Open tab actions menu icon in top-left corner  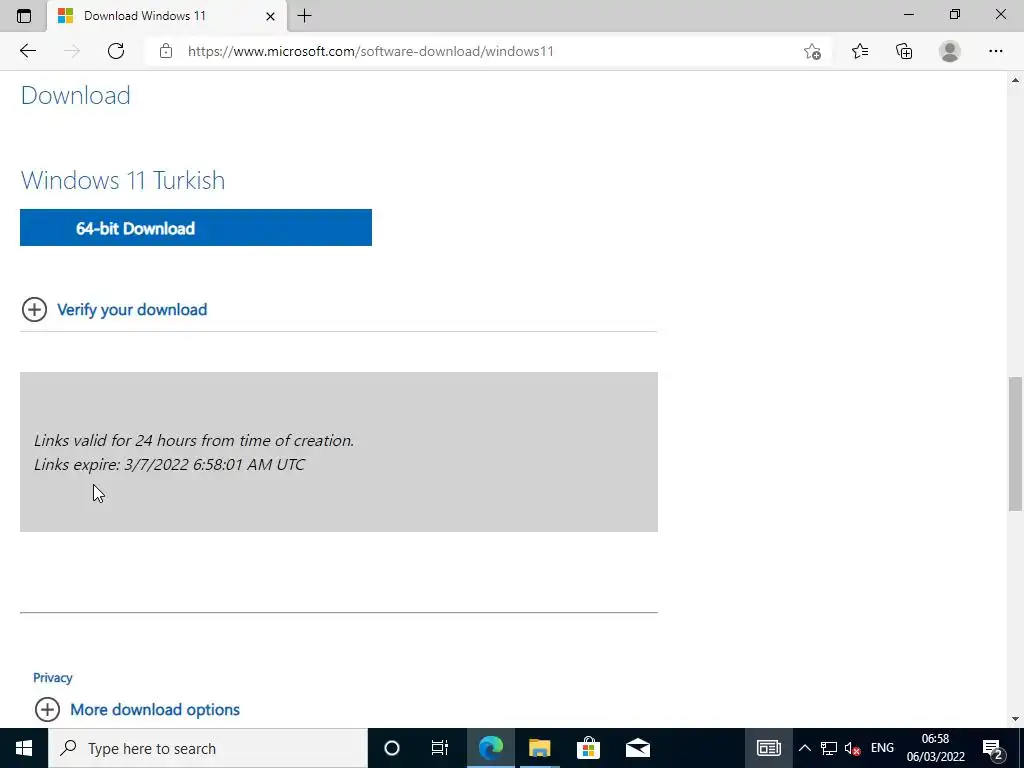pyautogui.click(x=24, y=16)
